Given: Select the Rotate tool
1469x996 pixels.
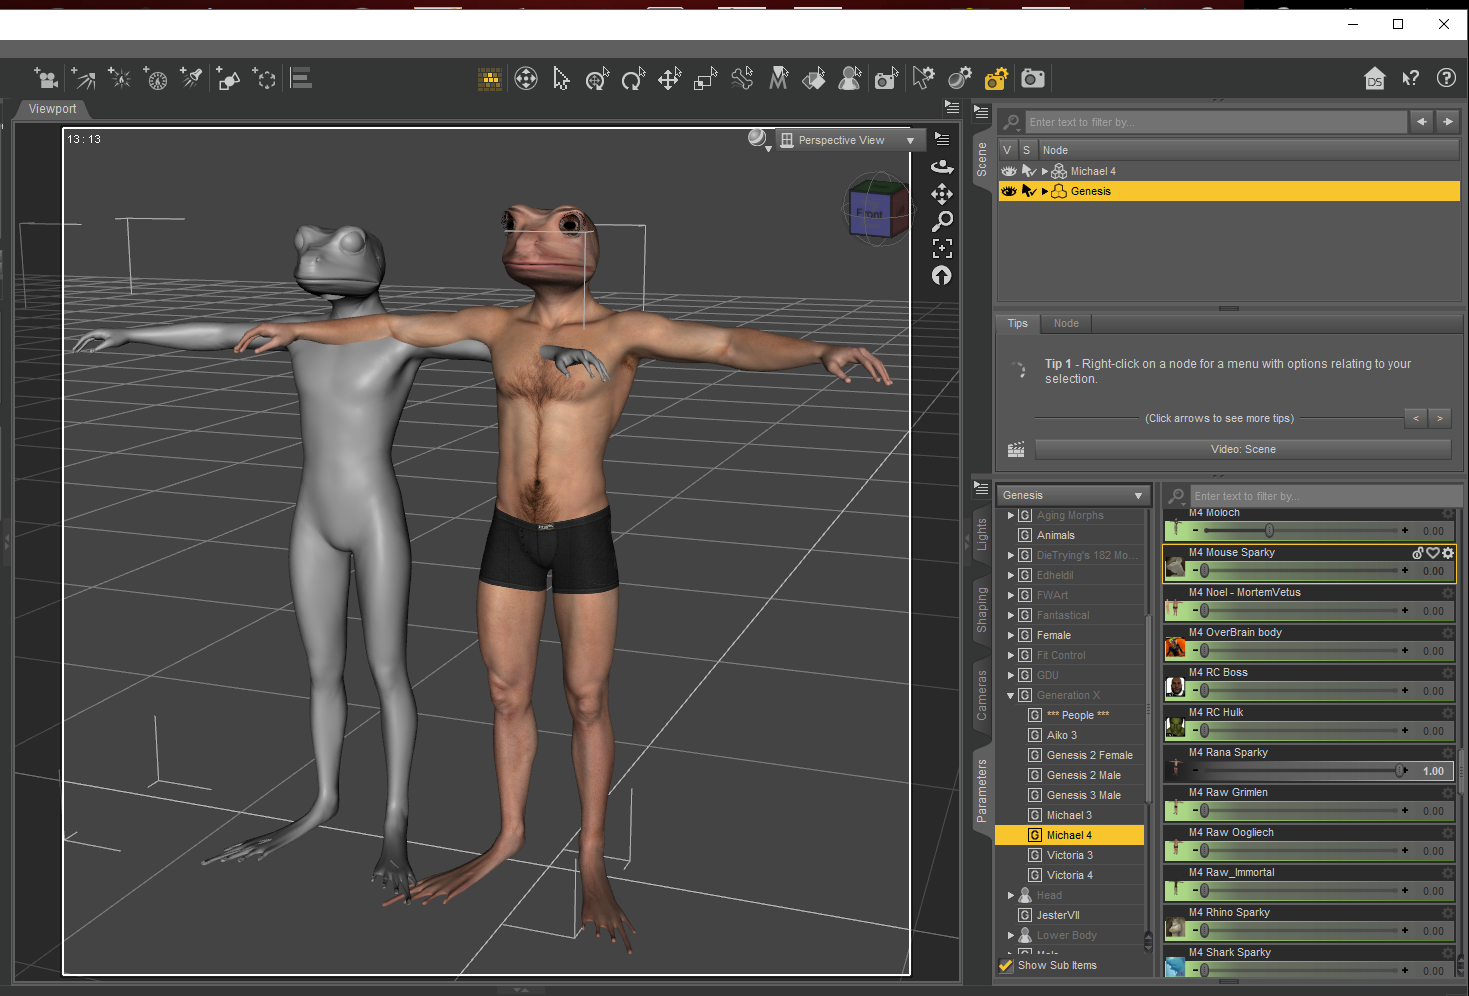Looking at the screenshot, I should pyautogui.click(x=633, y=79).
